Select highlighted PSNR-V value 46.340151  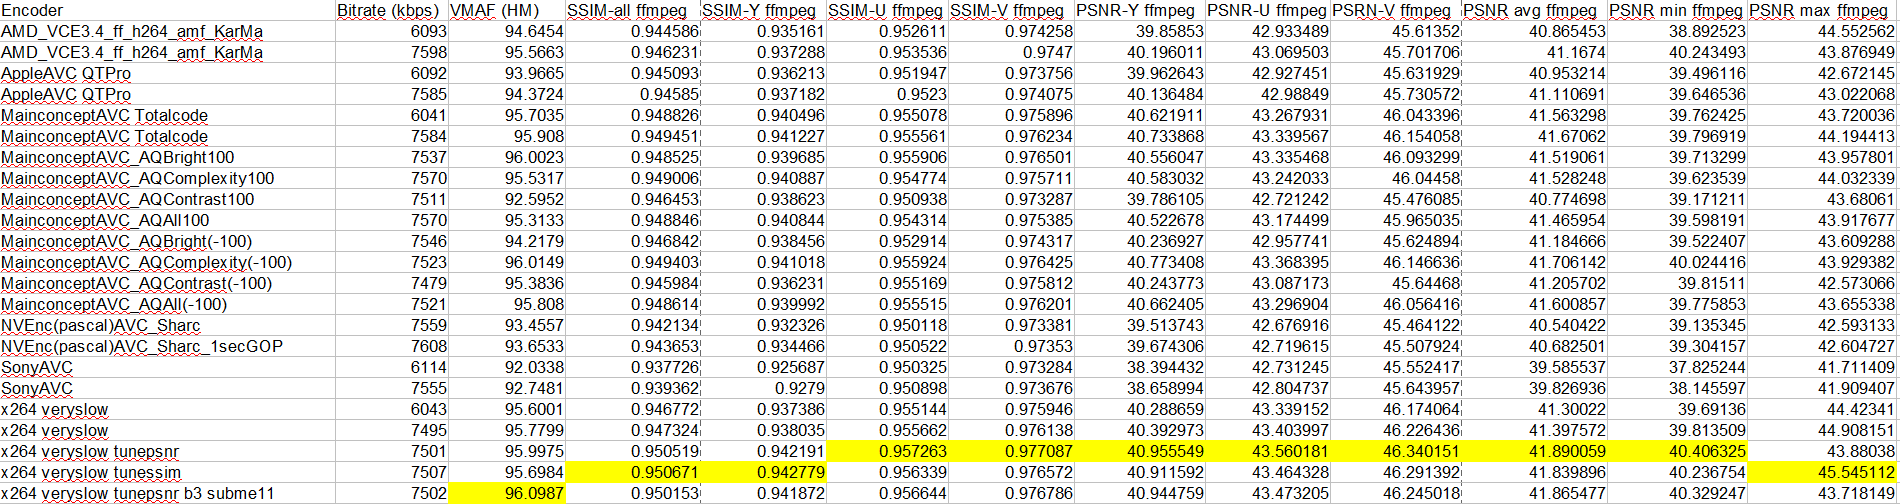[x=1397, y=451]
